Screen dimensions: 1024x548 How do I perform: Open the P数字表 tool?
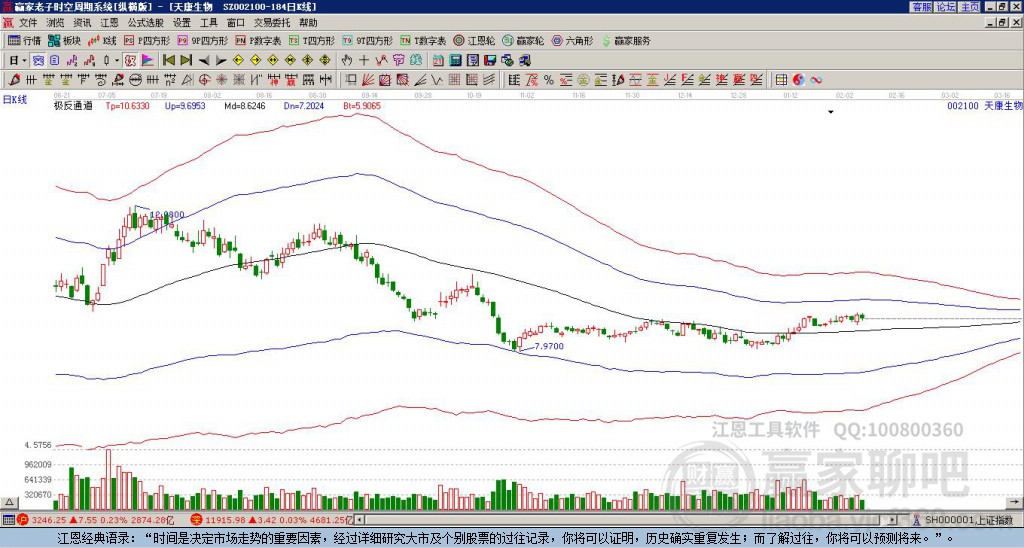[259, 40]
